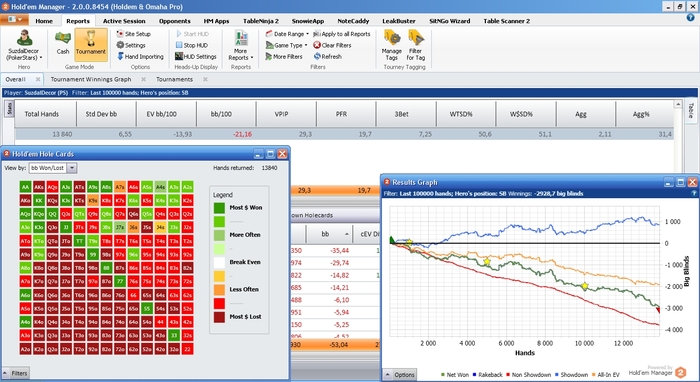
Task: Open SitNGo Wizard tab
Action: coord(450,21)
